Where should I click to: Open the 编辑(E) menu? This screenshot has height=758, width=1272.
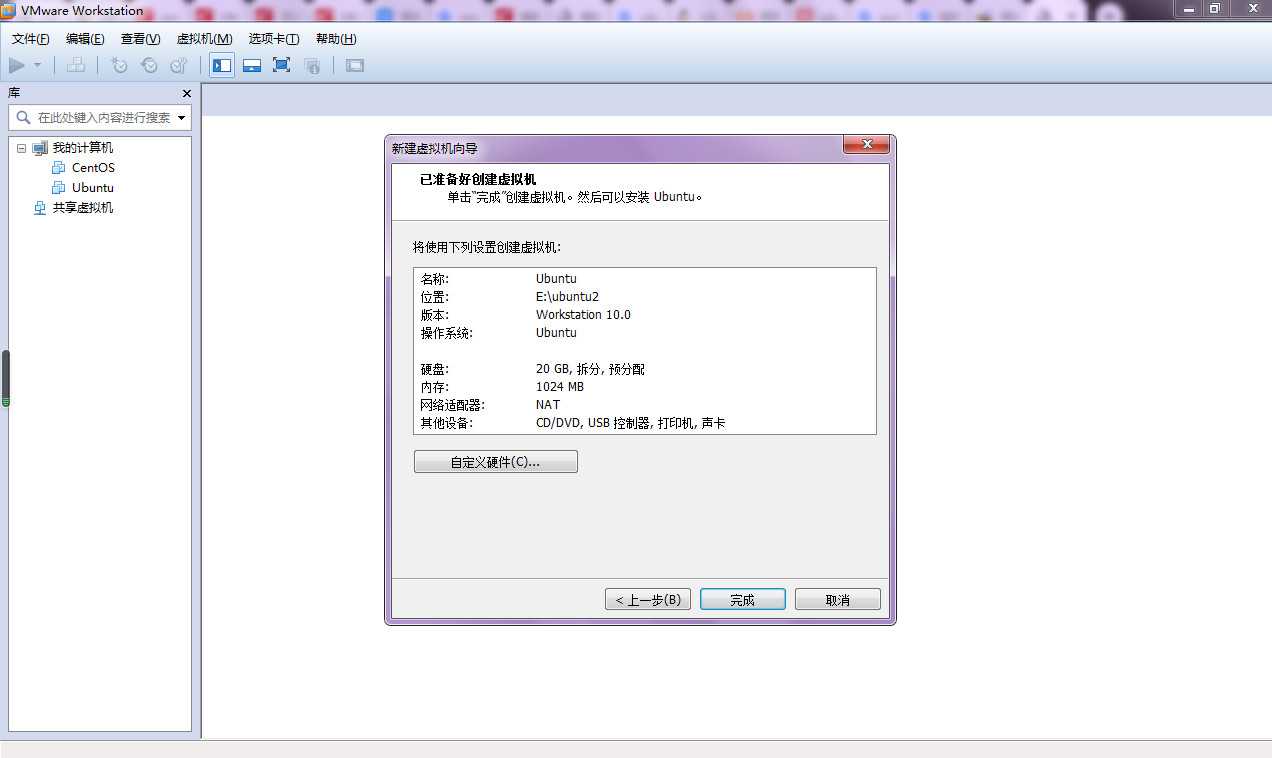85,39
